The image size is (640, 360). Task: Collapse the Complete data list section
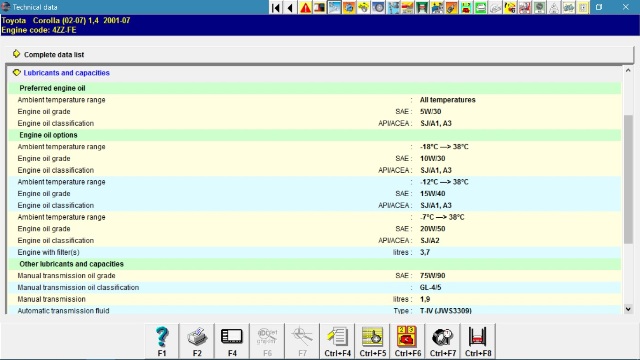(x=16, y=54)
